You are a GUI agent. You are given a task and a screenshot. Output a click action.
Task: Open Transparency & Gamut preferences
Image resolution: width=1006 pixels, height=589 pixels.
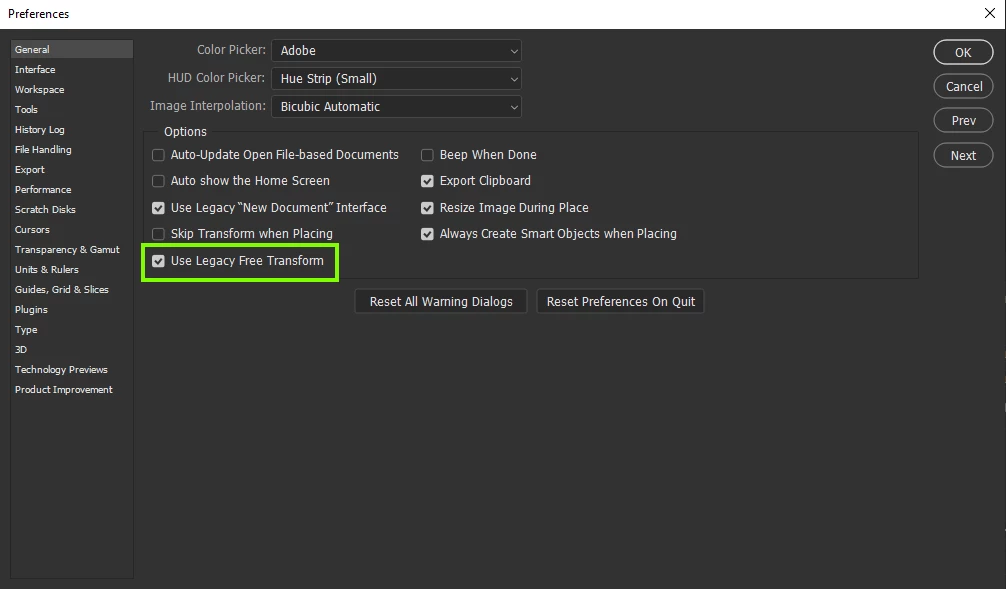67,250
